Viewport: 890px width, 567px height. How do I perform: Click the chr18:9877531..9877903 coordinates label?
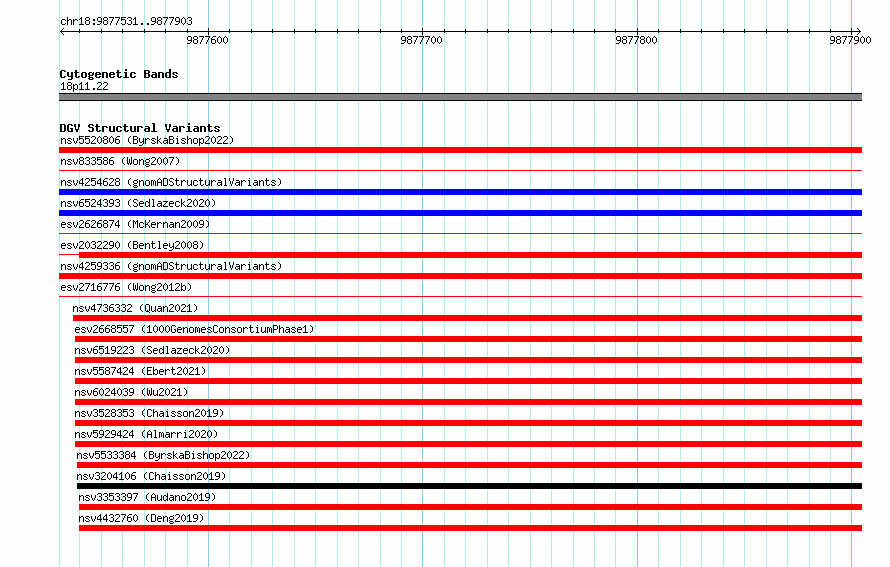pos(127,21)
